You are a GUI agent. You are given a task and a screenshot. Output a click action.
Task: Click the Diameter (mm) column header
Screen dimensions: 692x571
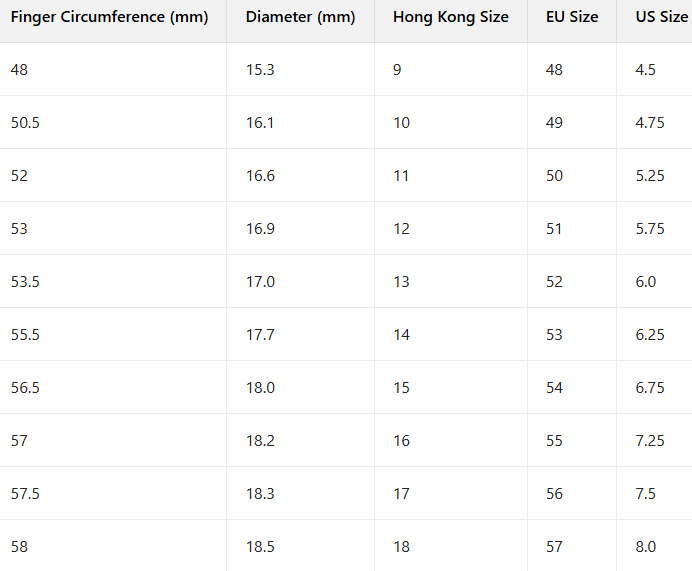300,17
